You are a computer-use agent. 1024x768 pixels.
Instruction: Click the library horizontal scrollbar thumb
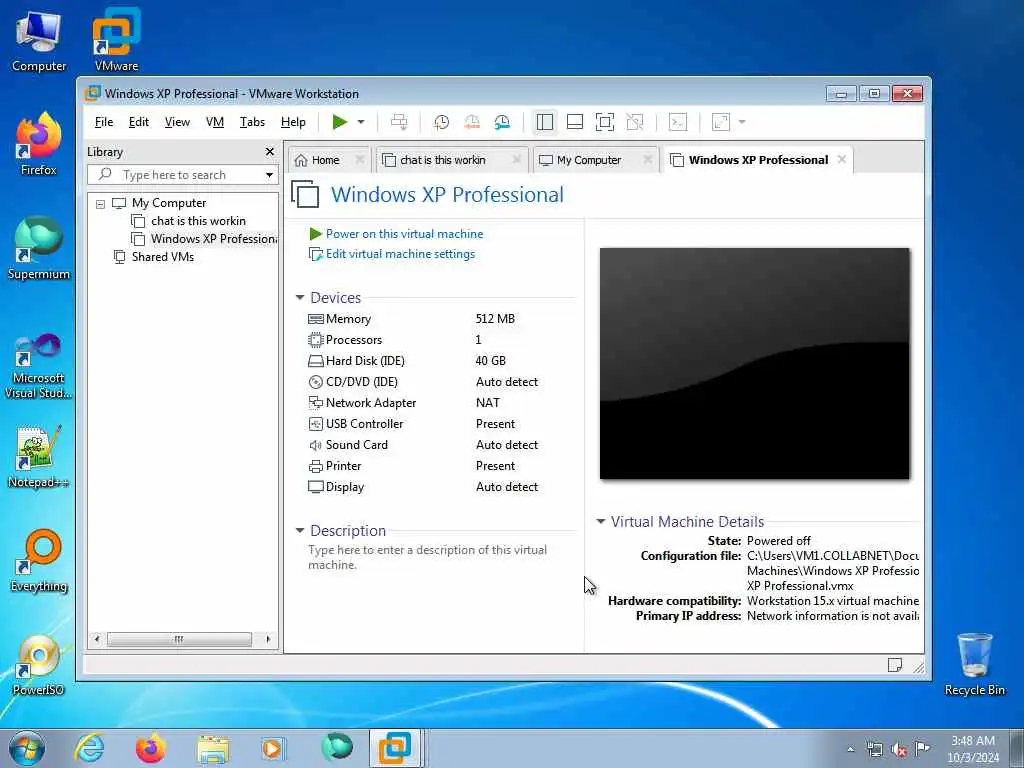(179, 639)
